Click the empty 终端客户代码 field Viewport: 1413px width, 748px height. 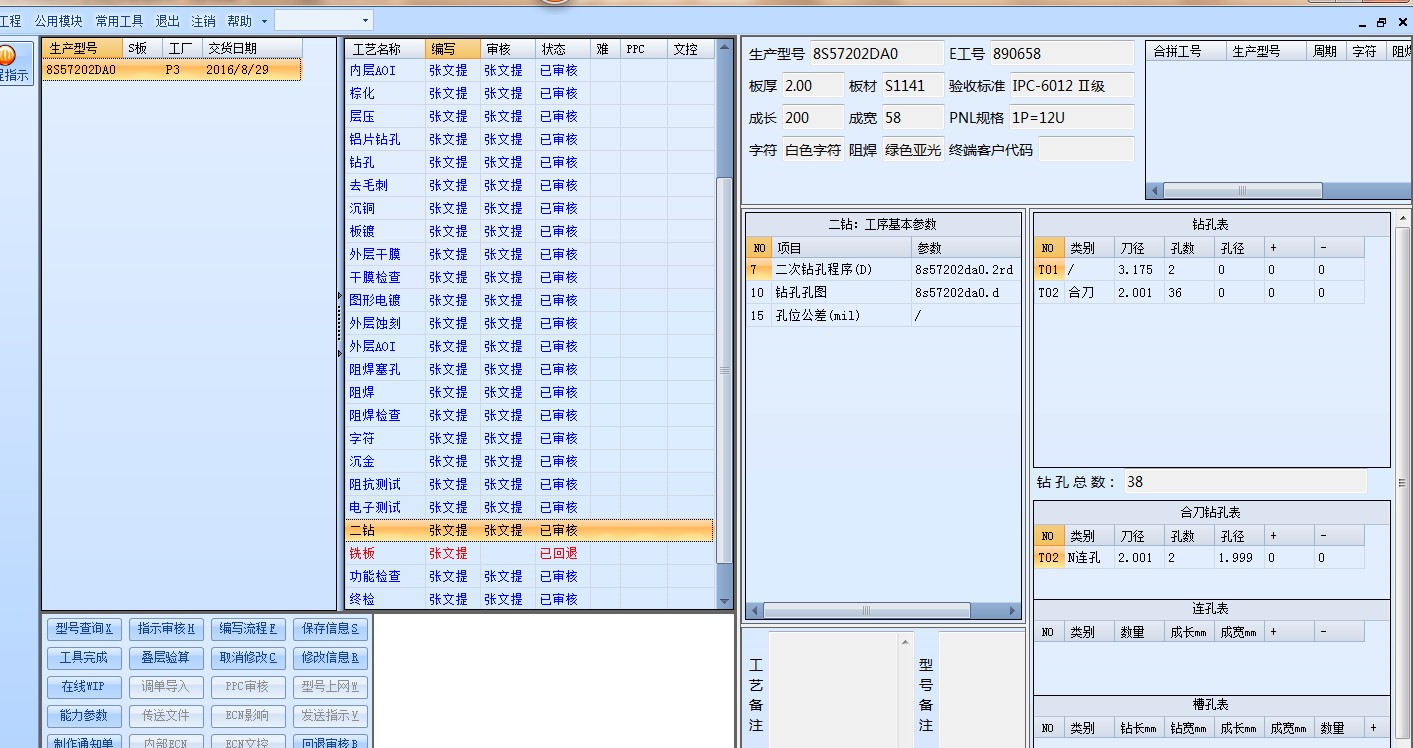coord(1086,150)
